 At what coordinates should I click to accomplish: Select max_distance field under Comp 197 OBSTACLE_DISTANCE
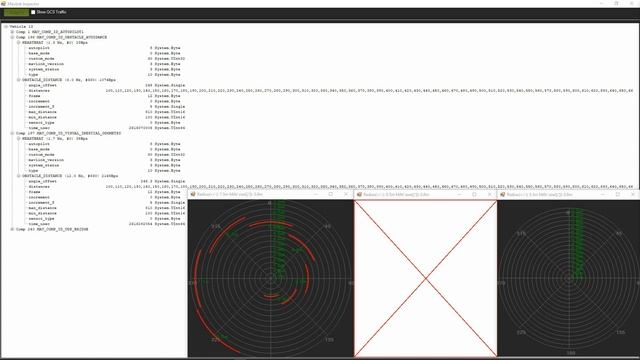click(x=107, y=208)
